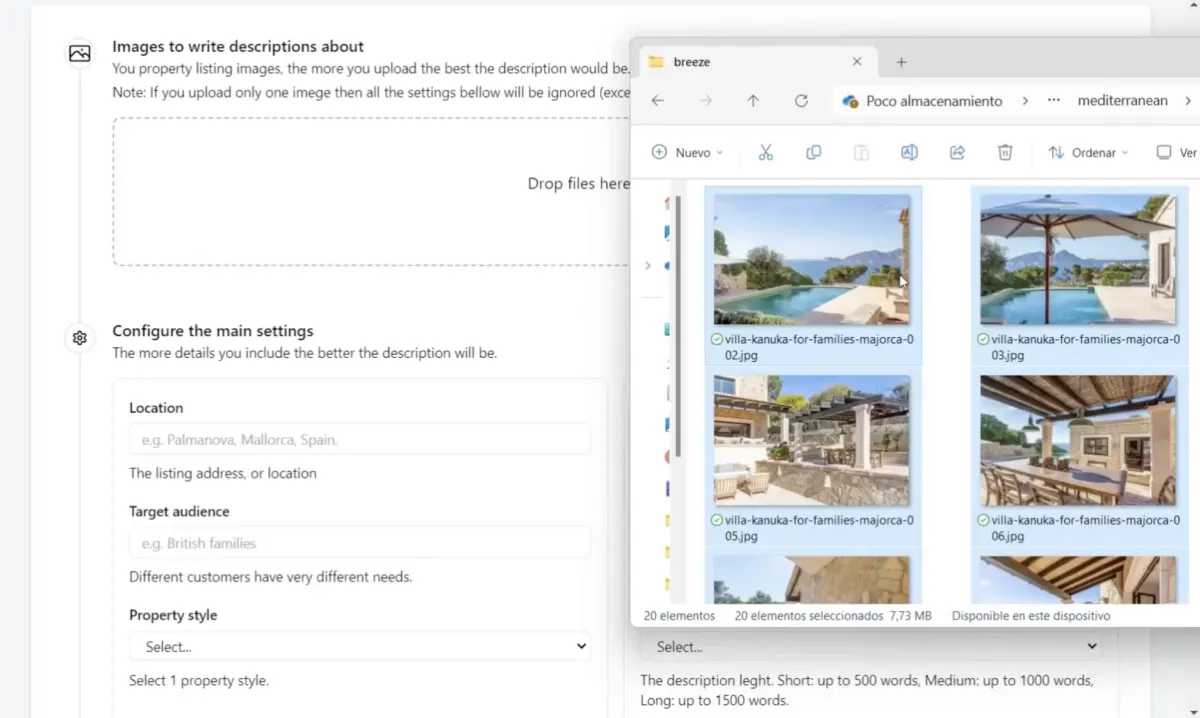The image size is (1200, 718).
Task: Open the Nuevo dropdown in Explorer toolbar
Action: point(687,152)
